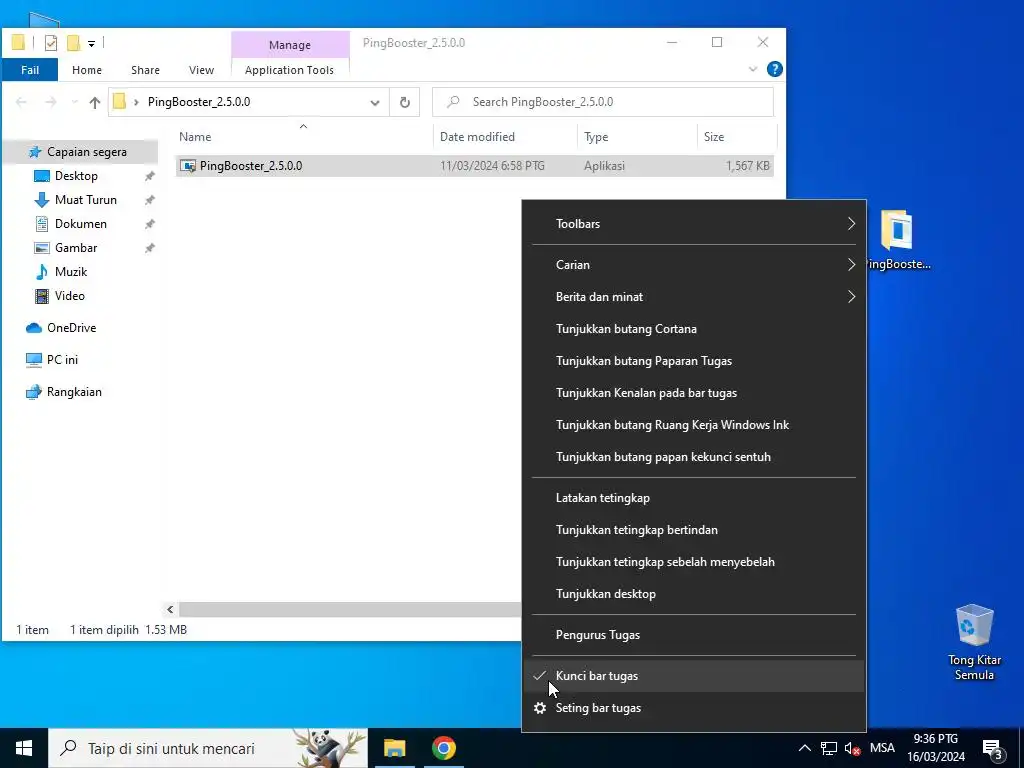Viewport: 1024px width, 768px height.
Task: Expand the Carian submenu
Action: coord(694,265)
